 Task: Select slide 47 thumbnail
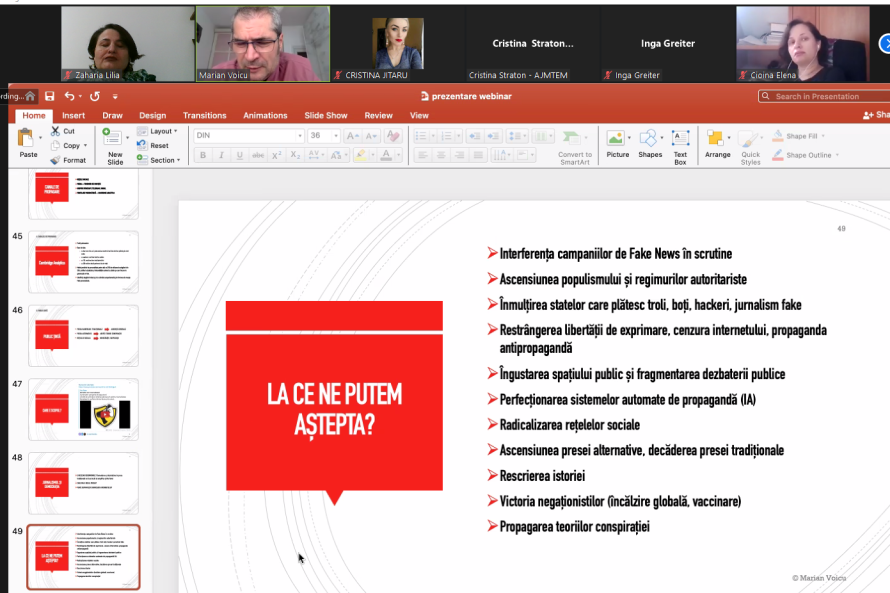point(84,409)
